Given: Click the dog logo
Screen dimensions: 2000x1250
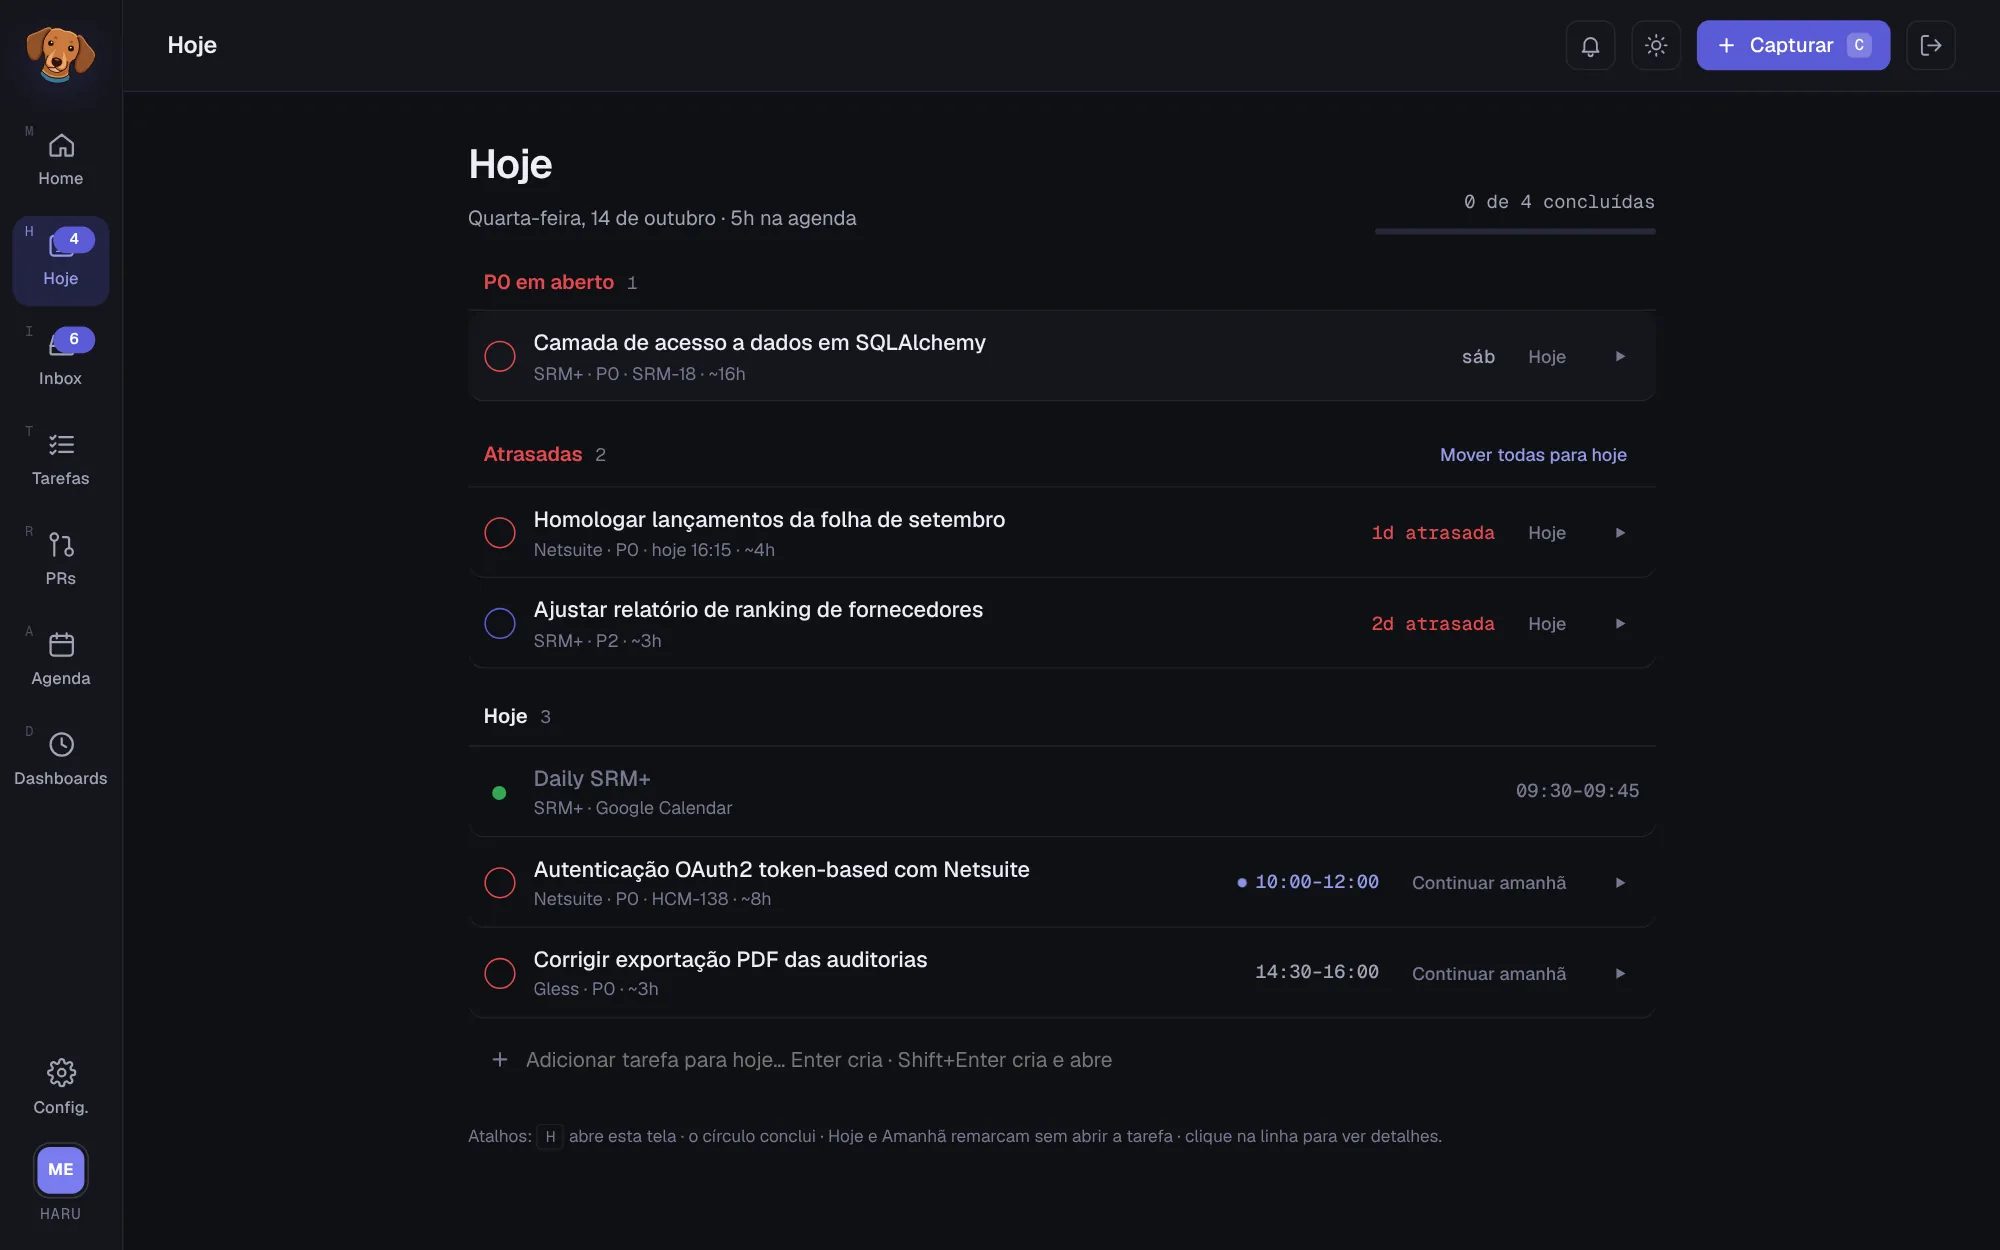Looking at the screenshot, I should [x=60, y=53].
